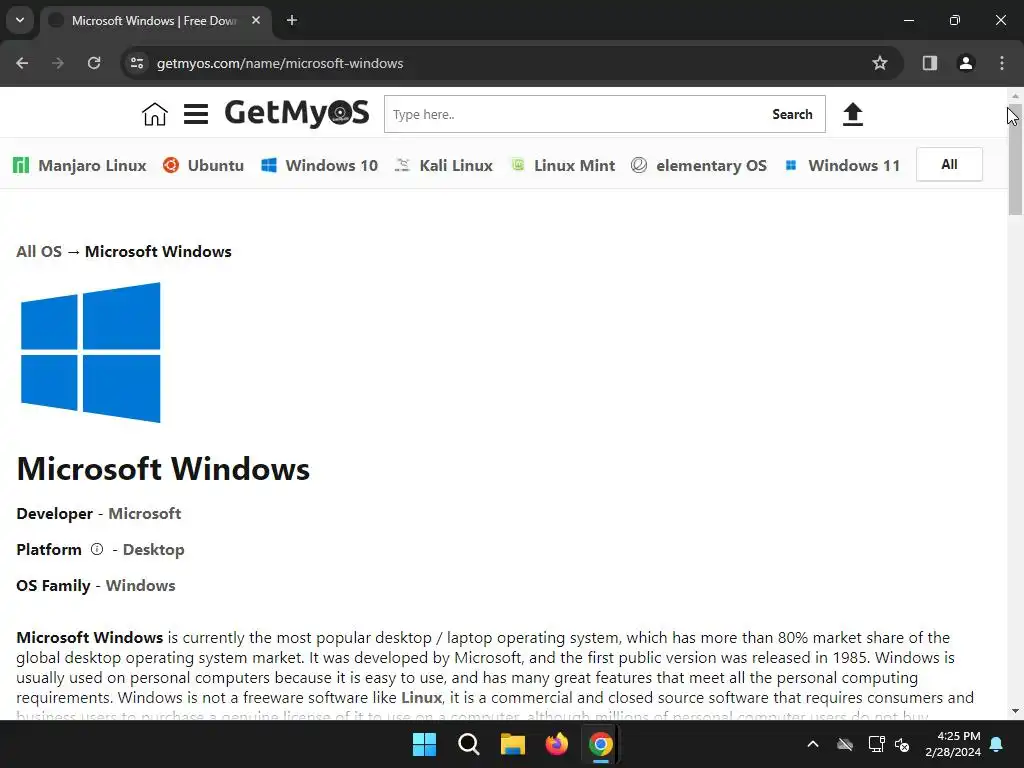Click the elementary OS logo icon
The image size is (1024, 768).
coord(639,165)
